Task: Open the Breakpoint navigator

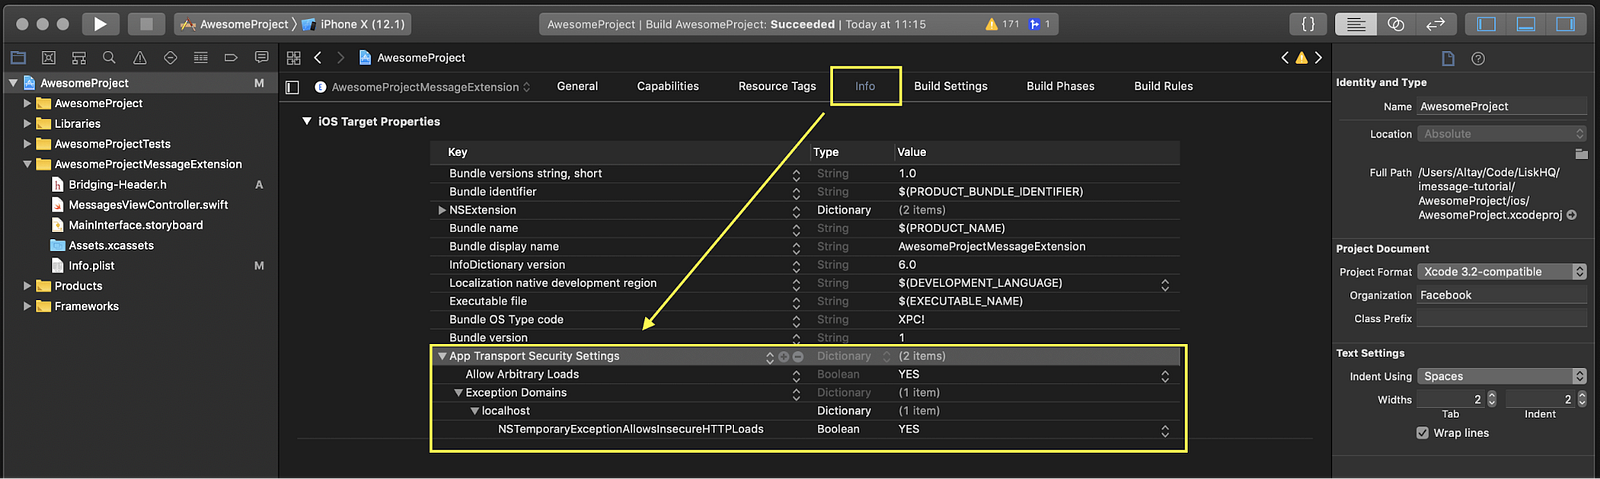Action: pyautogui.click(x=231, y=58)
